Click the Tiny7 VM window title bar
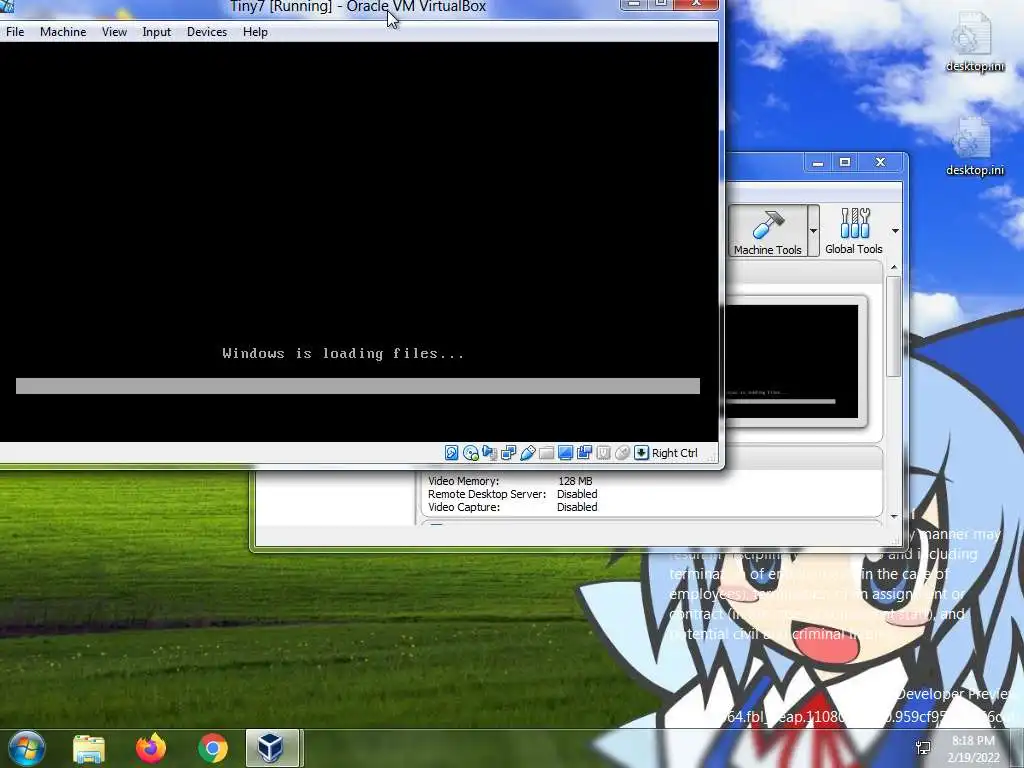This screenshot has width=1024, height=768. tap(358, 7)
